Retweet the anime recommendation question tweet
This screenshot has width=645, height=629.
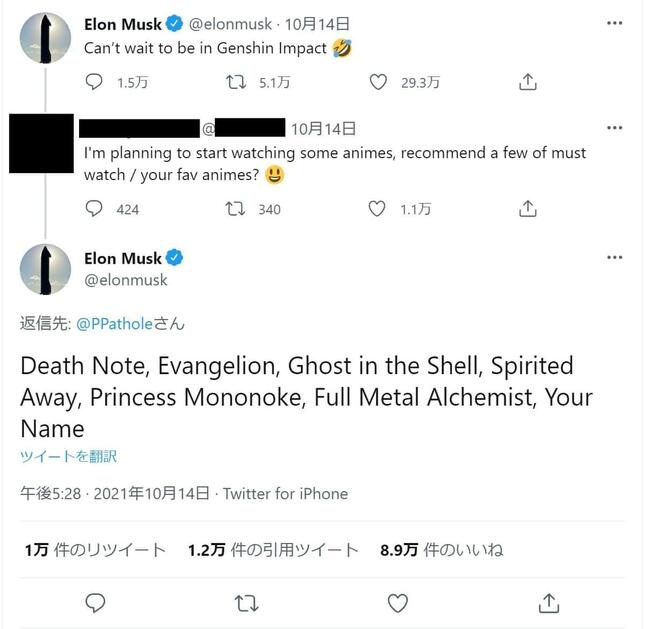(x=236, y=209)
